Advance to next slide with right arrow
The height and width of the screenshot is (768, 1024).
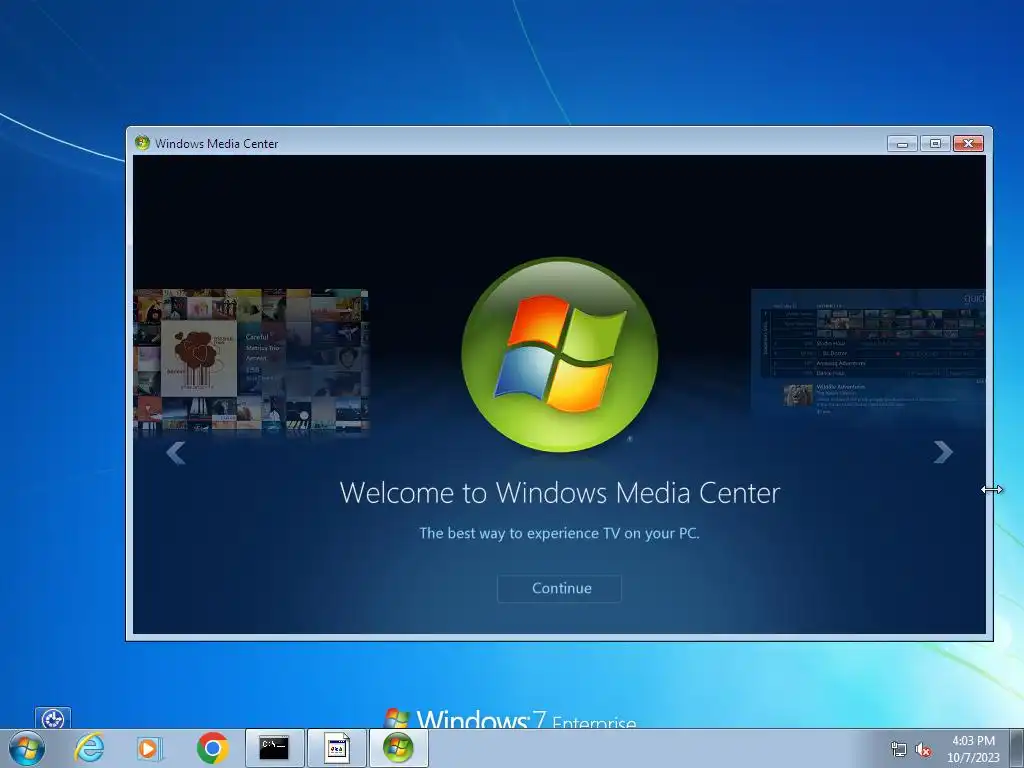point(943,452)
